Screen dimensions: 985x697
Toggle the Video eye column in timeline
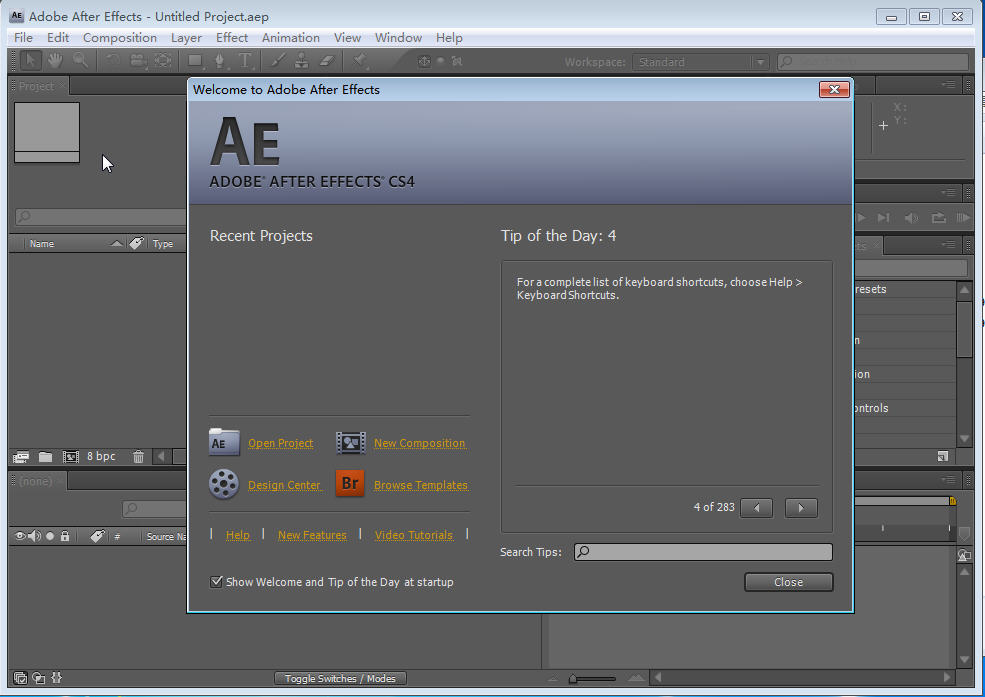coord(20,536)
